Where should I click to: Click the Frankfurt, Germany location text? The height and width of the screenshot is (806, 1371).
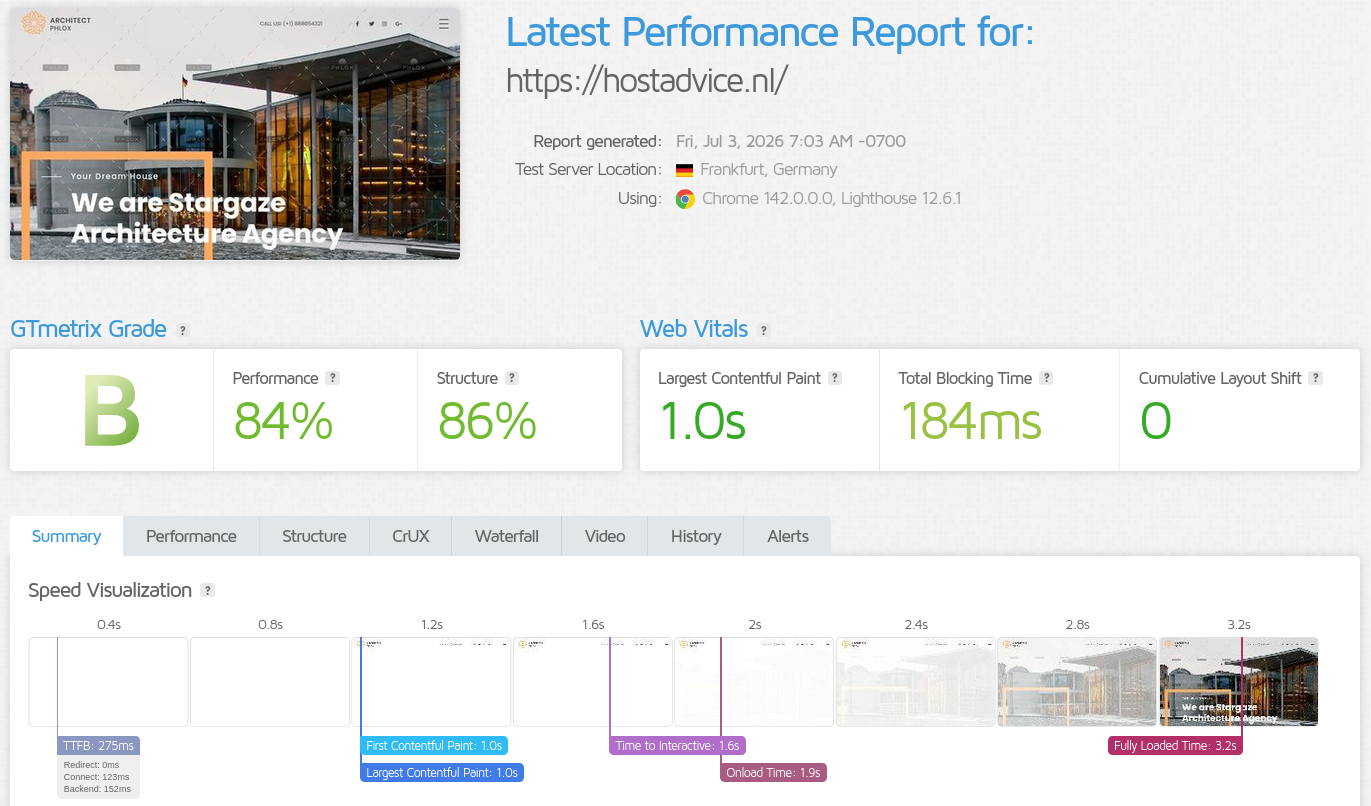coord(769,170)
